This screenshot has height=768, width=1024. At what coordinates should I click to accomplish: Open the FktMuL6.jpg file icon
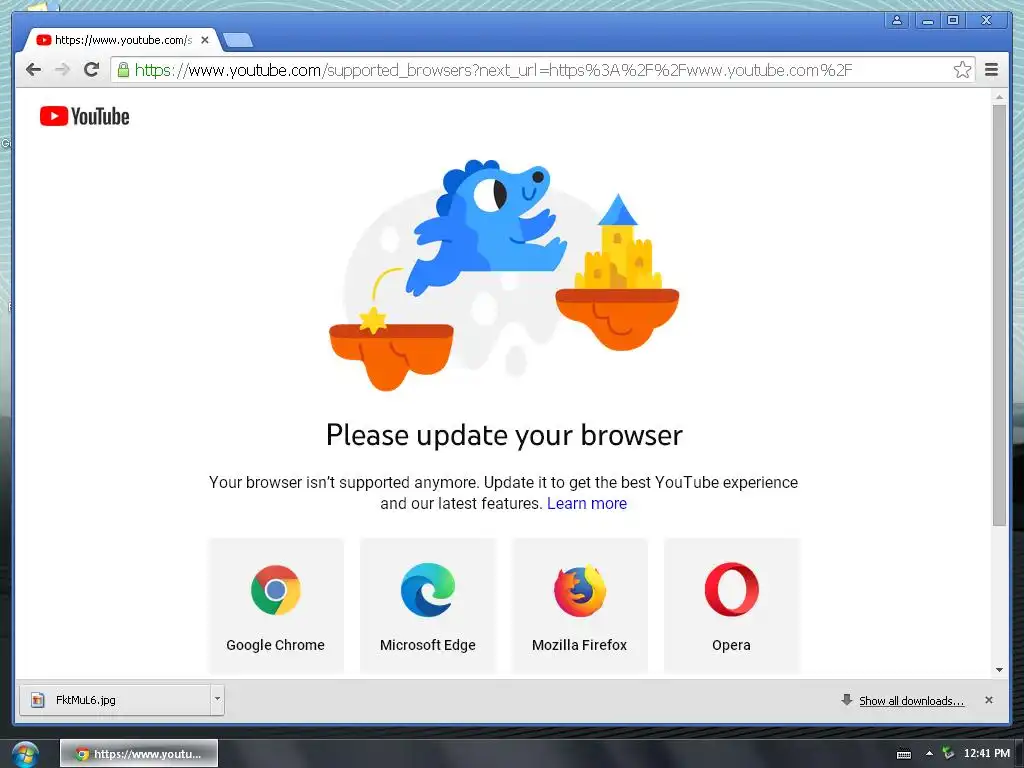(38, 700)
